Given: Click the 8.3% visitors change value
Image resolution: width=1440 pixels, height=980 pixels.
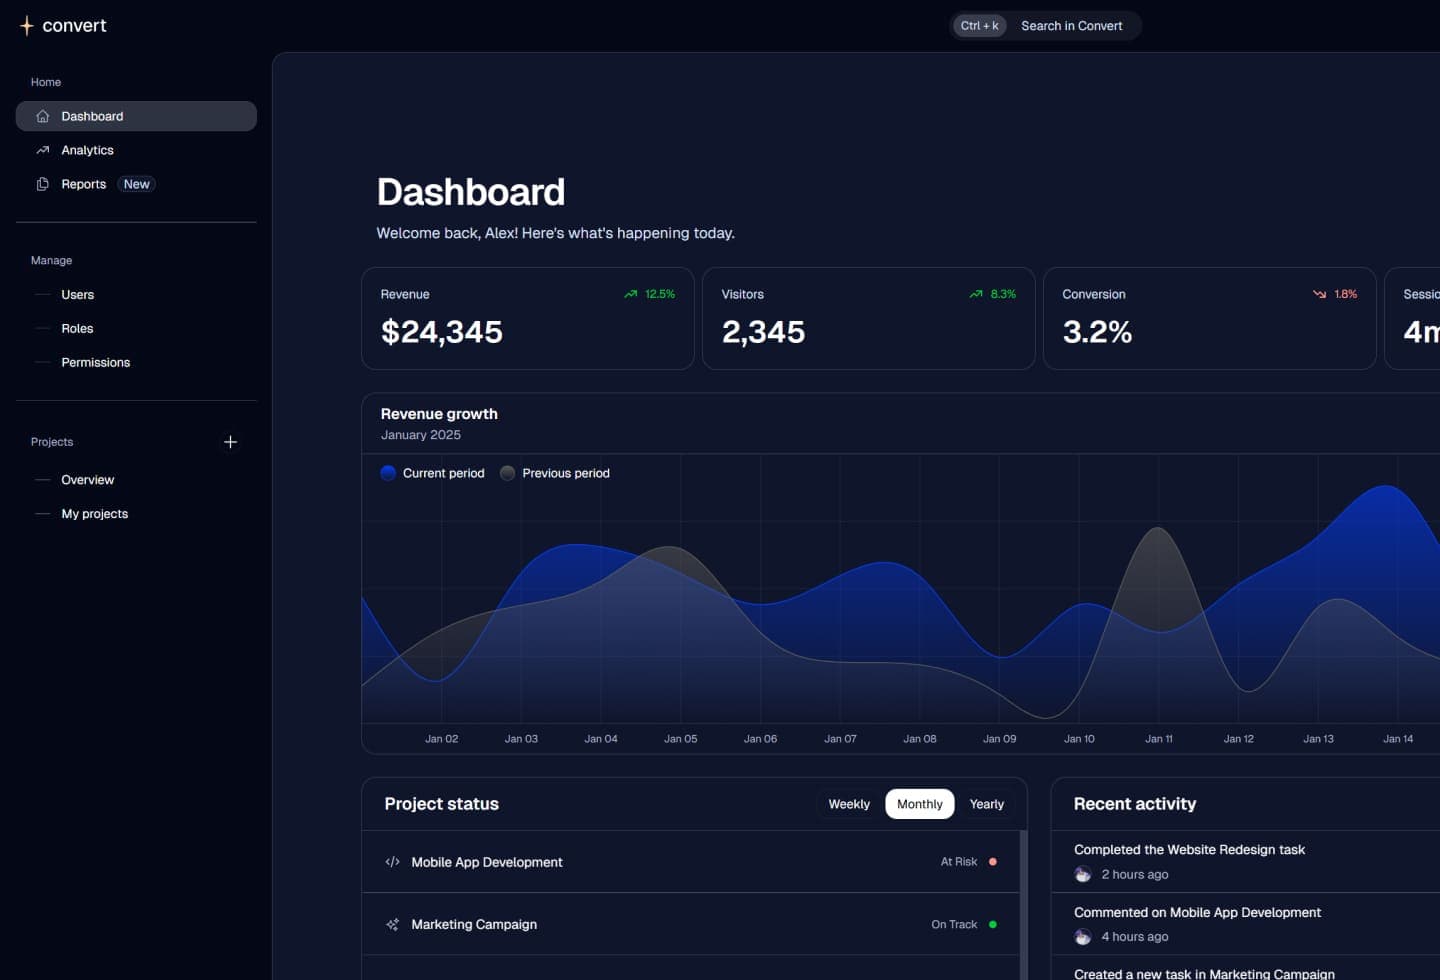Looking at the screenshot, I should coord(1003,294).
